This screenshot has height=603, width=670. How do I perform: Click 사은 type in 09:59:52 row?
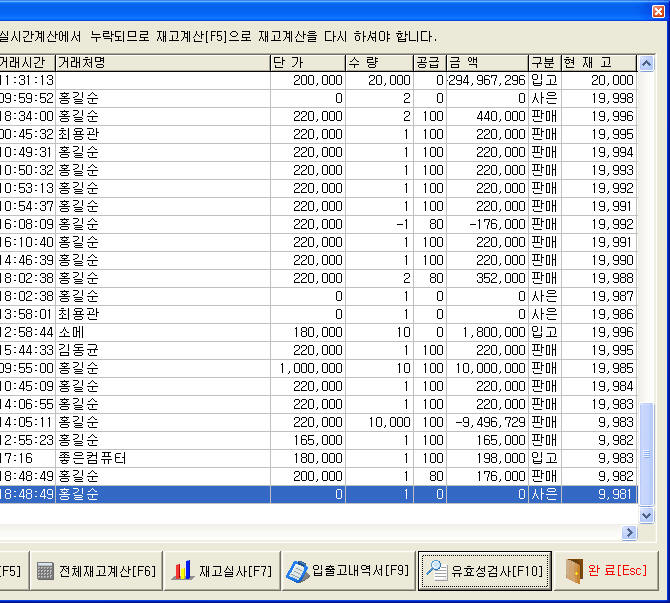pyautogui.click(x=544, y=98)
